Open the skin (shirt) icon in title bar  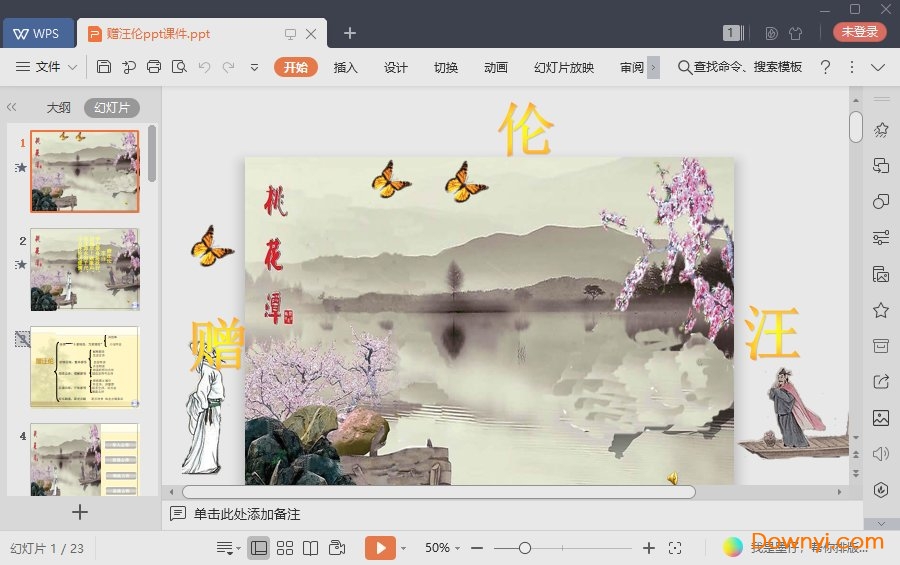795,33
